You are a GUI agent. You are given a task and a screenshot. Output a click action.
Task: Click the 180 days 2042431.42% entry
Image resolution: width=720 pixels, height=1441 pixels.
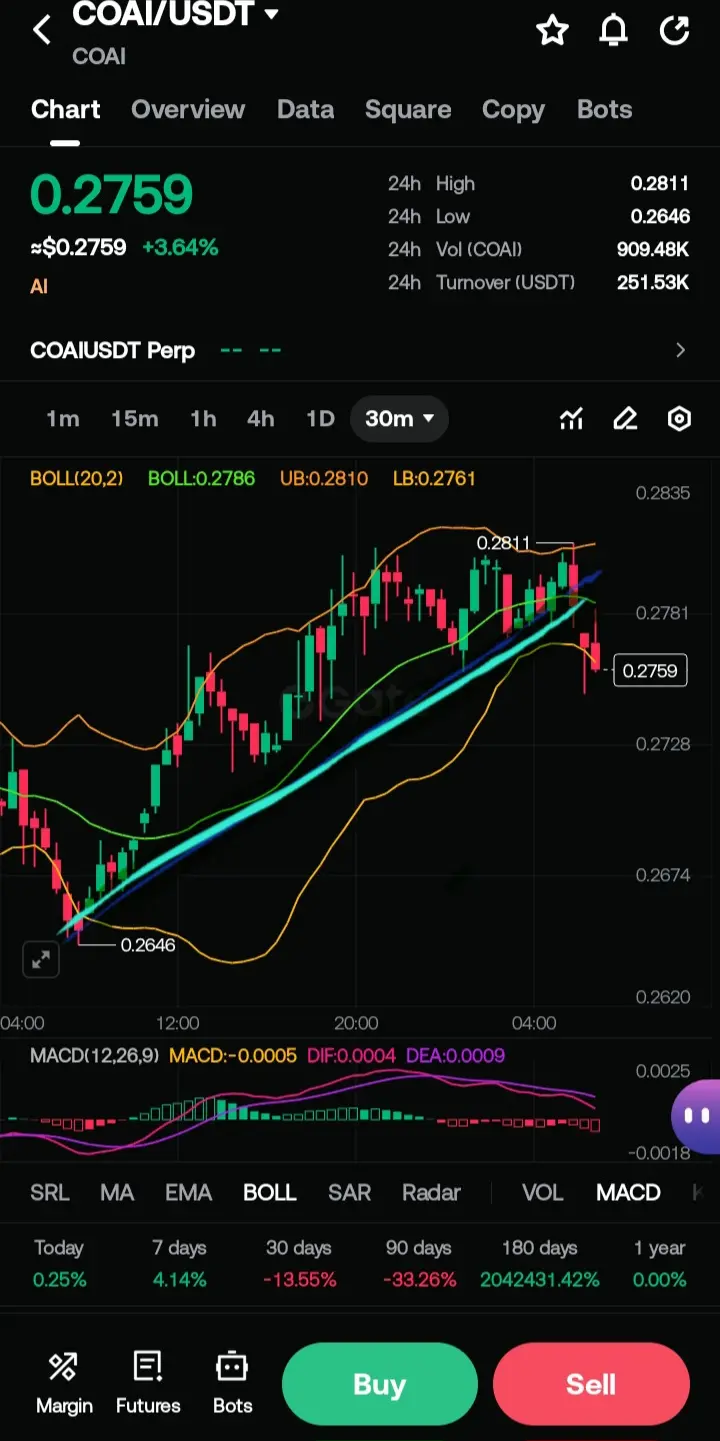[539, 1263]
